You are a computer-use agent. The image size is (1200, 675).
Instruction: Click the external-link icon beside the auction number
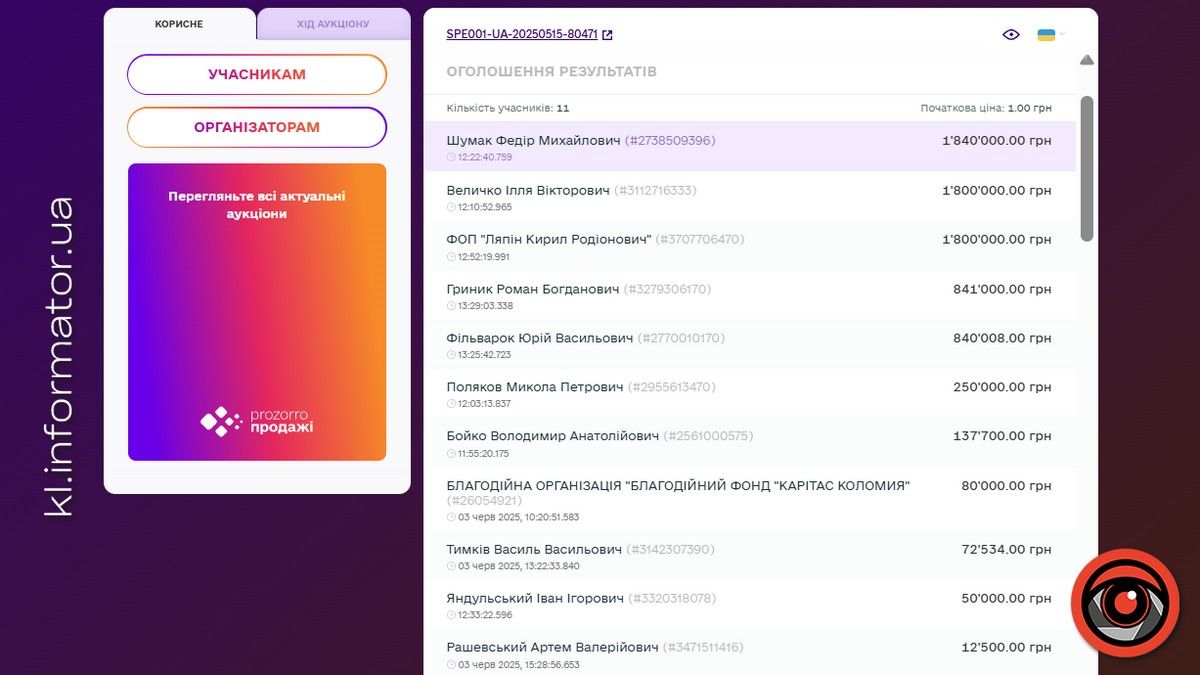click(607, 33)
